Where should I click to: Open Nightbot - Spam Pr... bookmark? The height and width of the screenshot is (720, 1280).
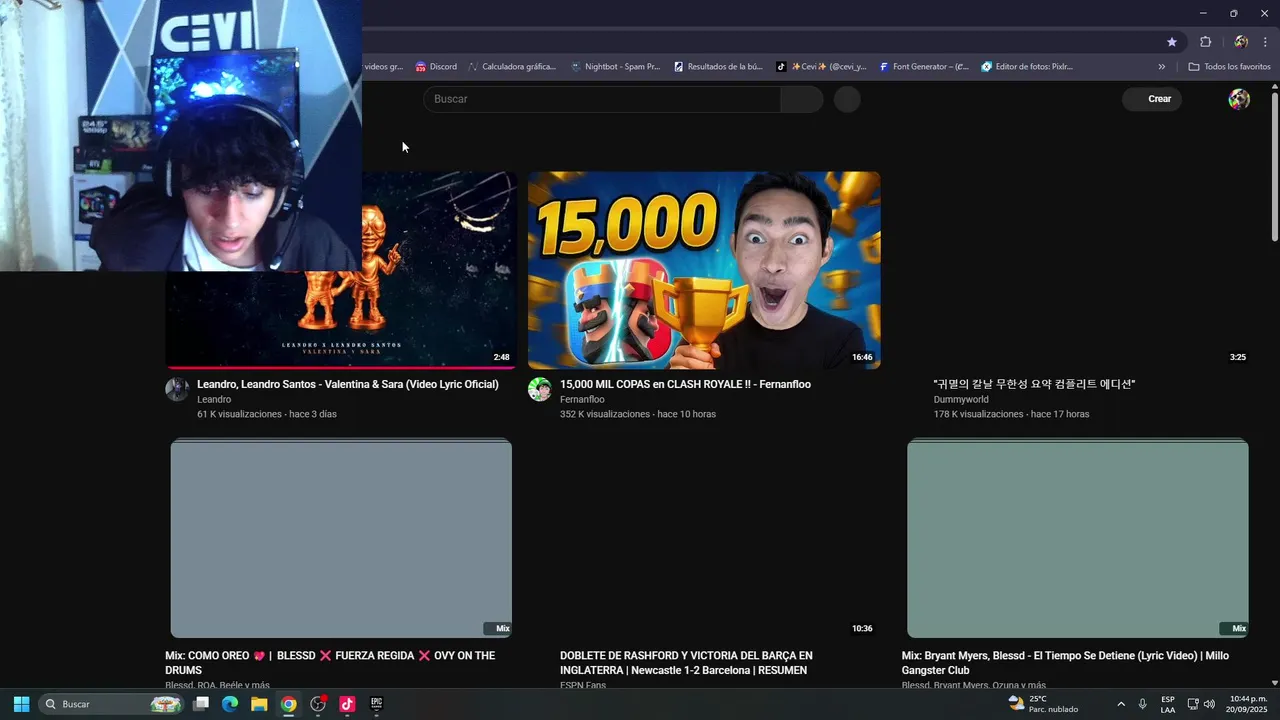[615, 67]
